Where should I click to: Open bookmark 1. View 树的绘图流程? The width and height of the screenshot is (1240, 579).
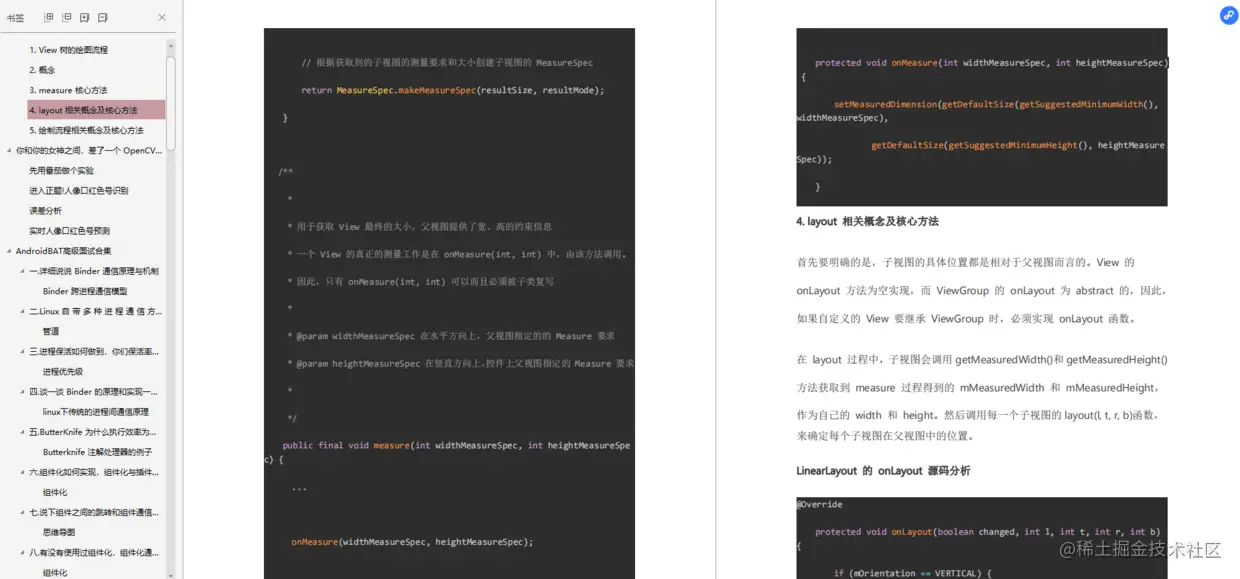[68, 50]
